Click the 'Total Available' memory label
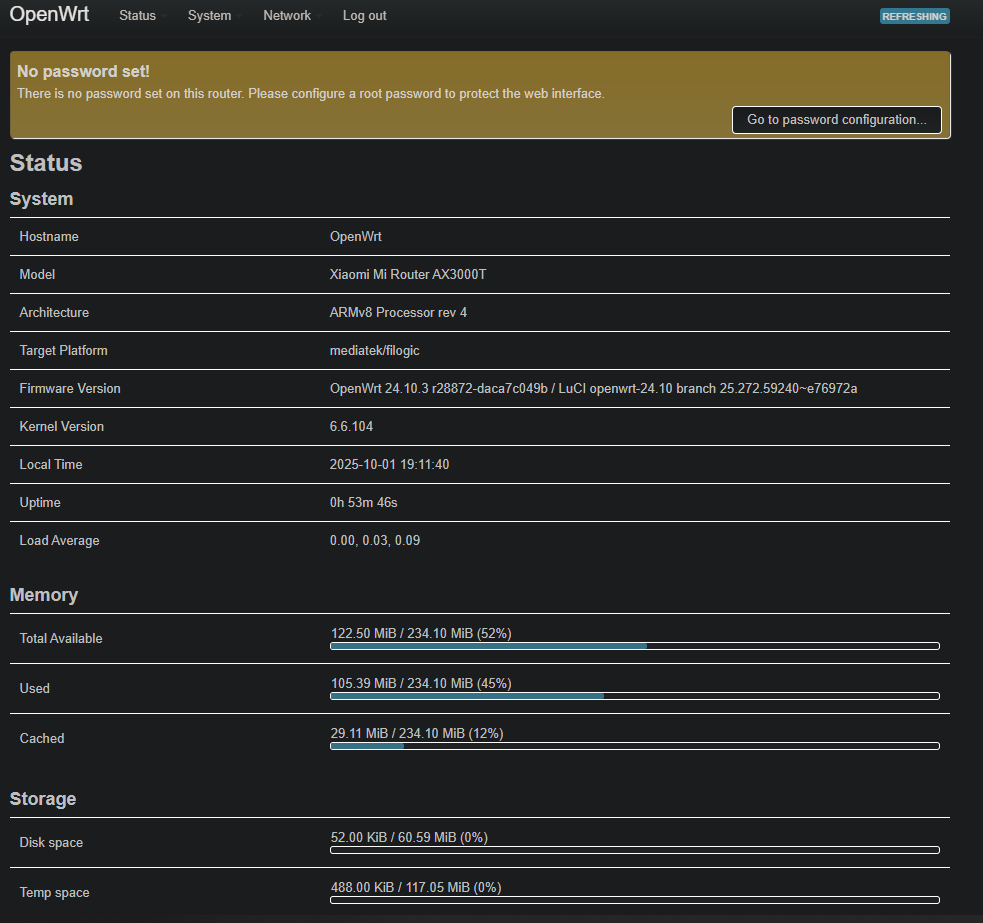The height and width of the screenshot is (923, 983). [61, 638]
